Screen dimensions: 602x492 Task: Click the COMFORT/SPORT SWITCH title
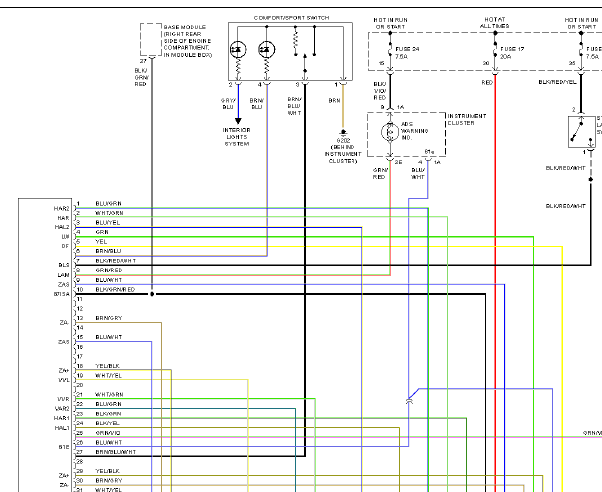coord(291,18)
